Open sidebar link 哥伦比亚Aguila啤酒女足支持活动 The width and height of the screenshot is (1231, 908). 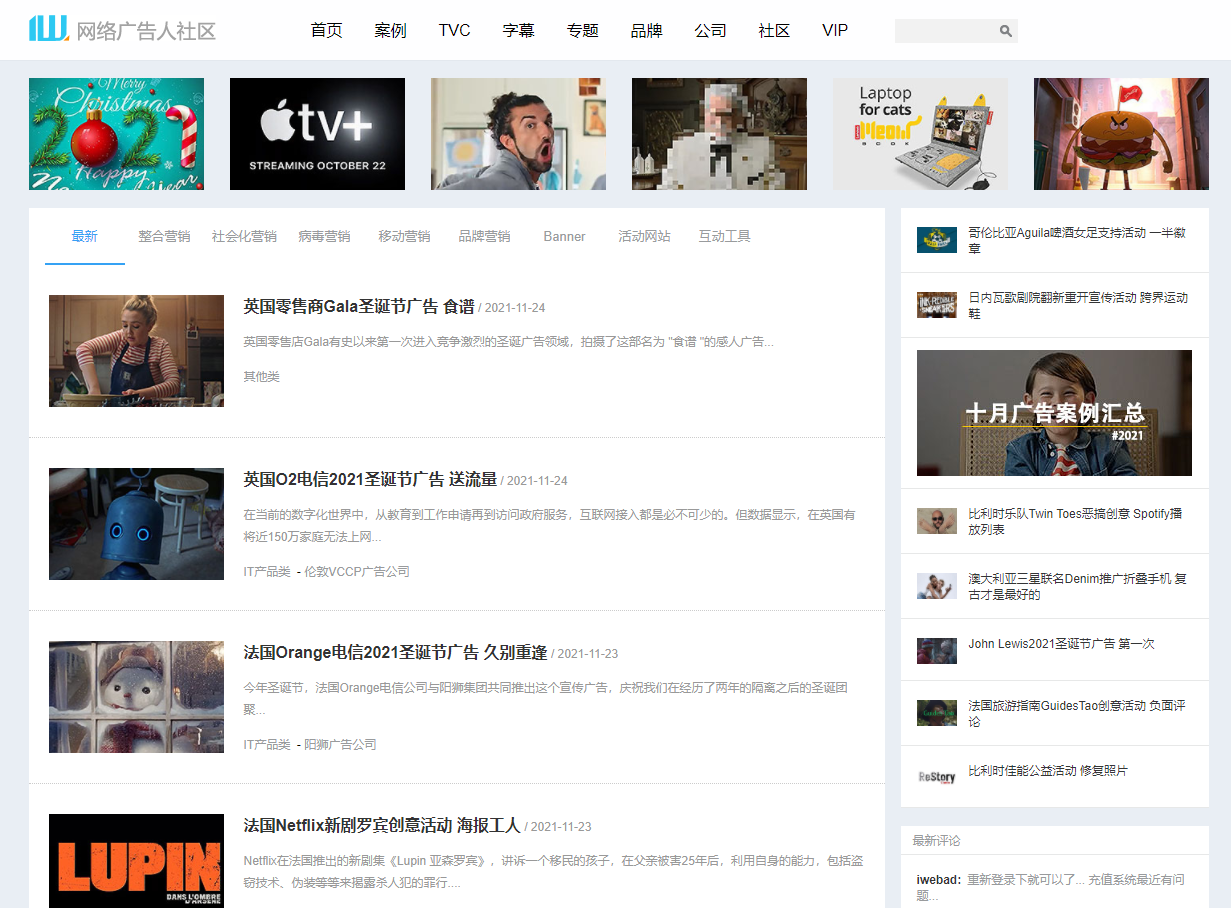click(x=1078, y=240)
